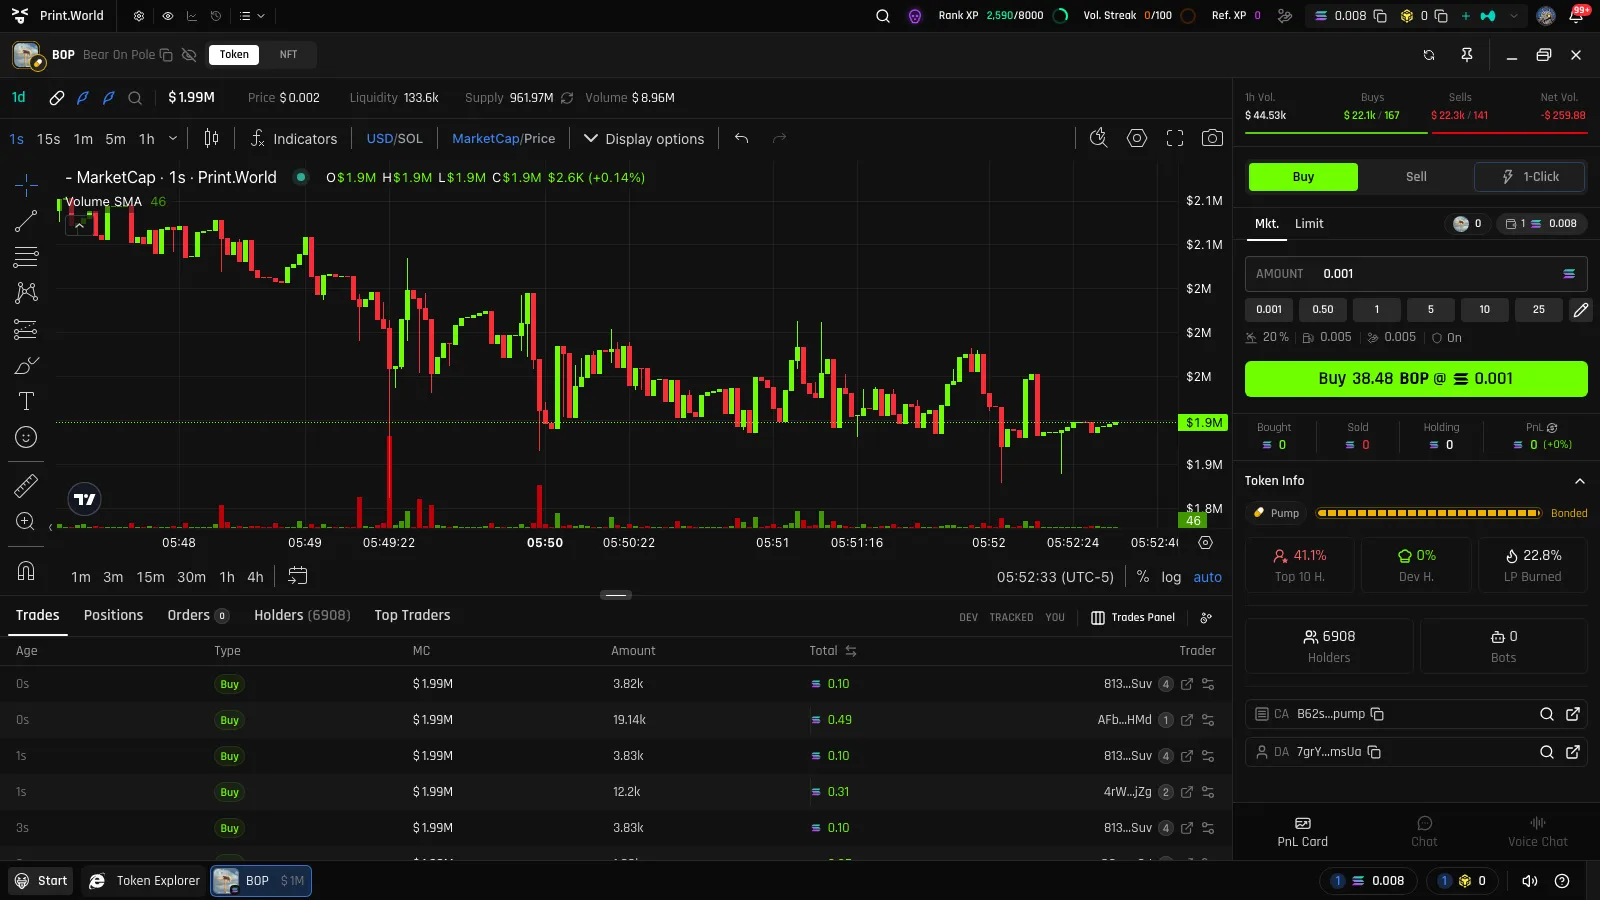Choose the 0.50 amount preset
1600x900 pixels.
point(1323,310)
